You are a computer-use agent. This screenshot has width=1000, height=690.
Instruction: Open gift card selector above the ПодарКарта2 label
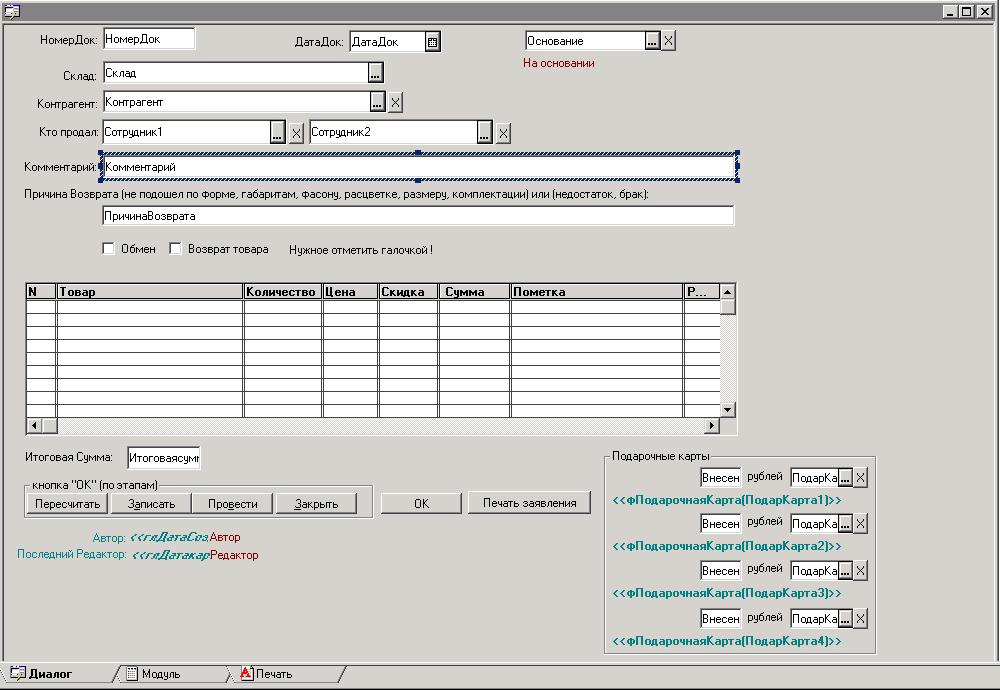(845, 524)
